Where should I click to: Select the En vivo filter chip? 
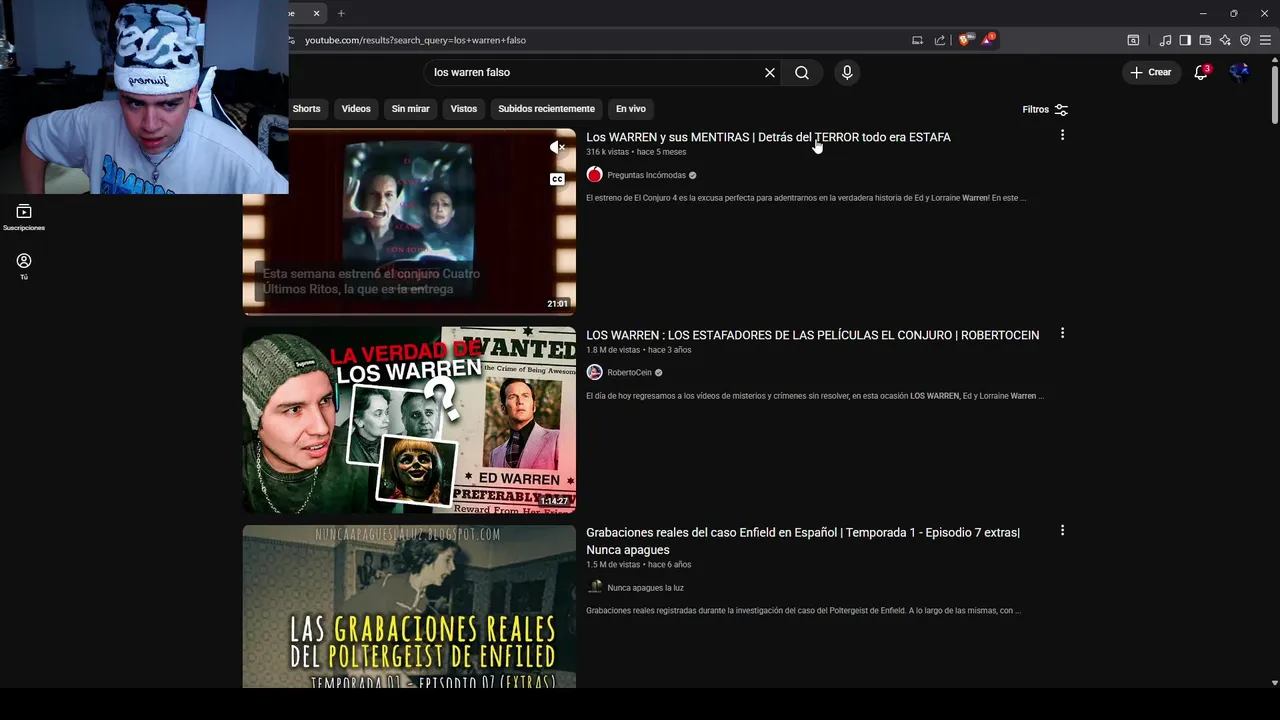[630, 109]
